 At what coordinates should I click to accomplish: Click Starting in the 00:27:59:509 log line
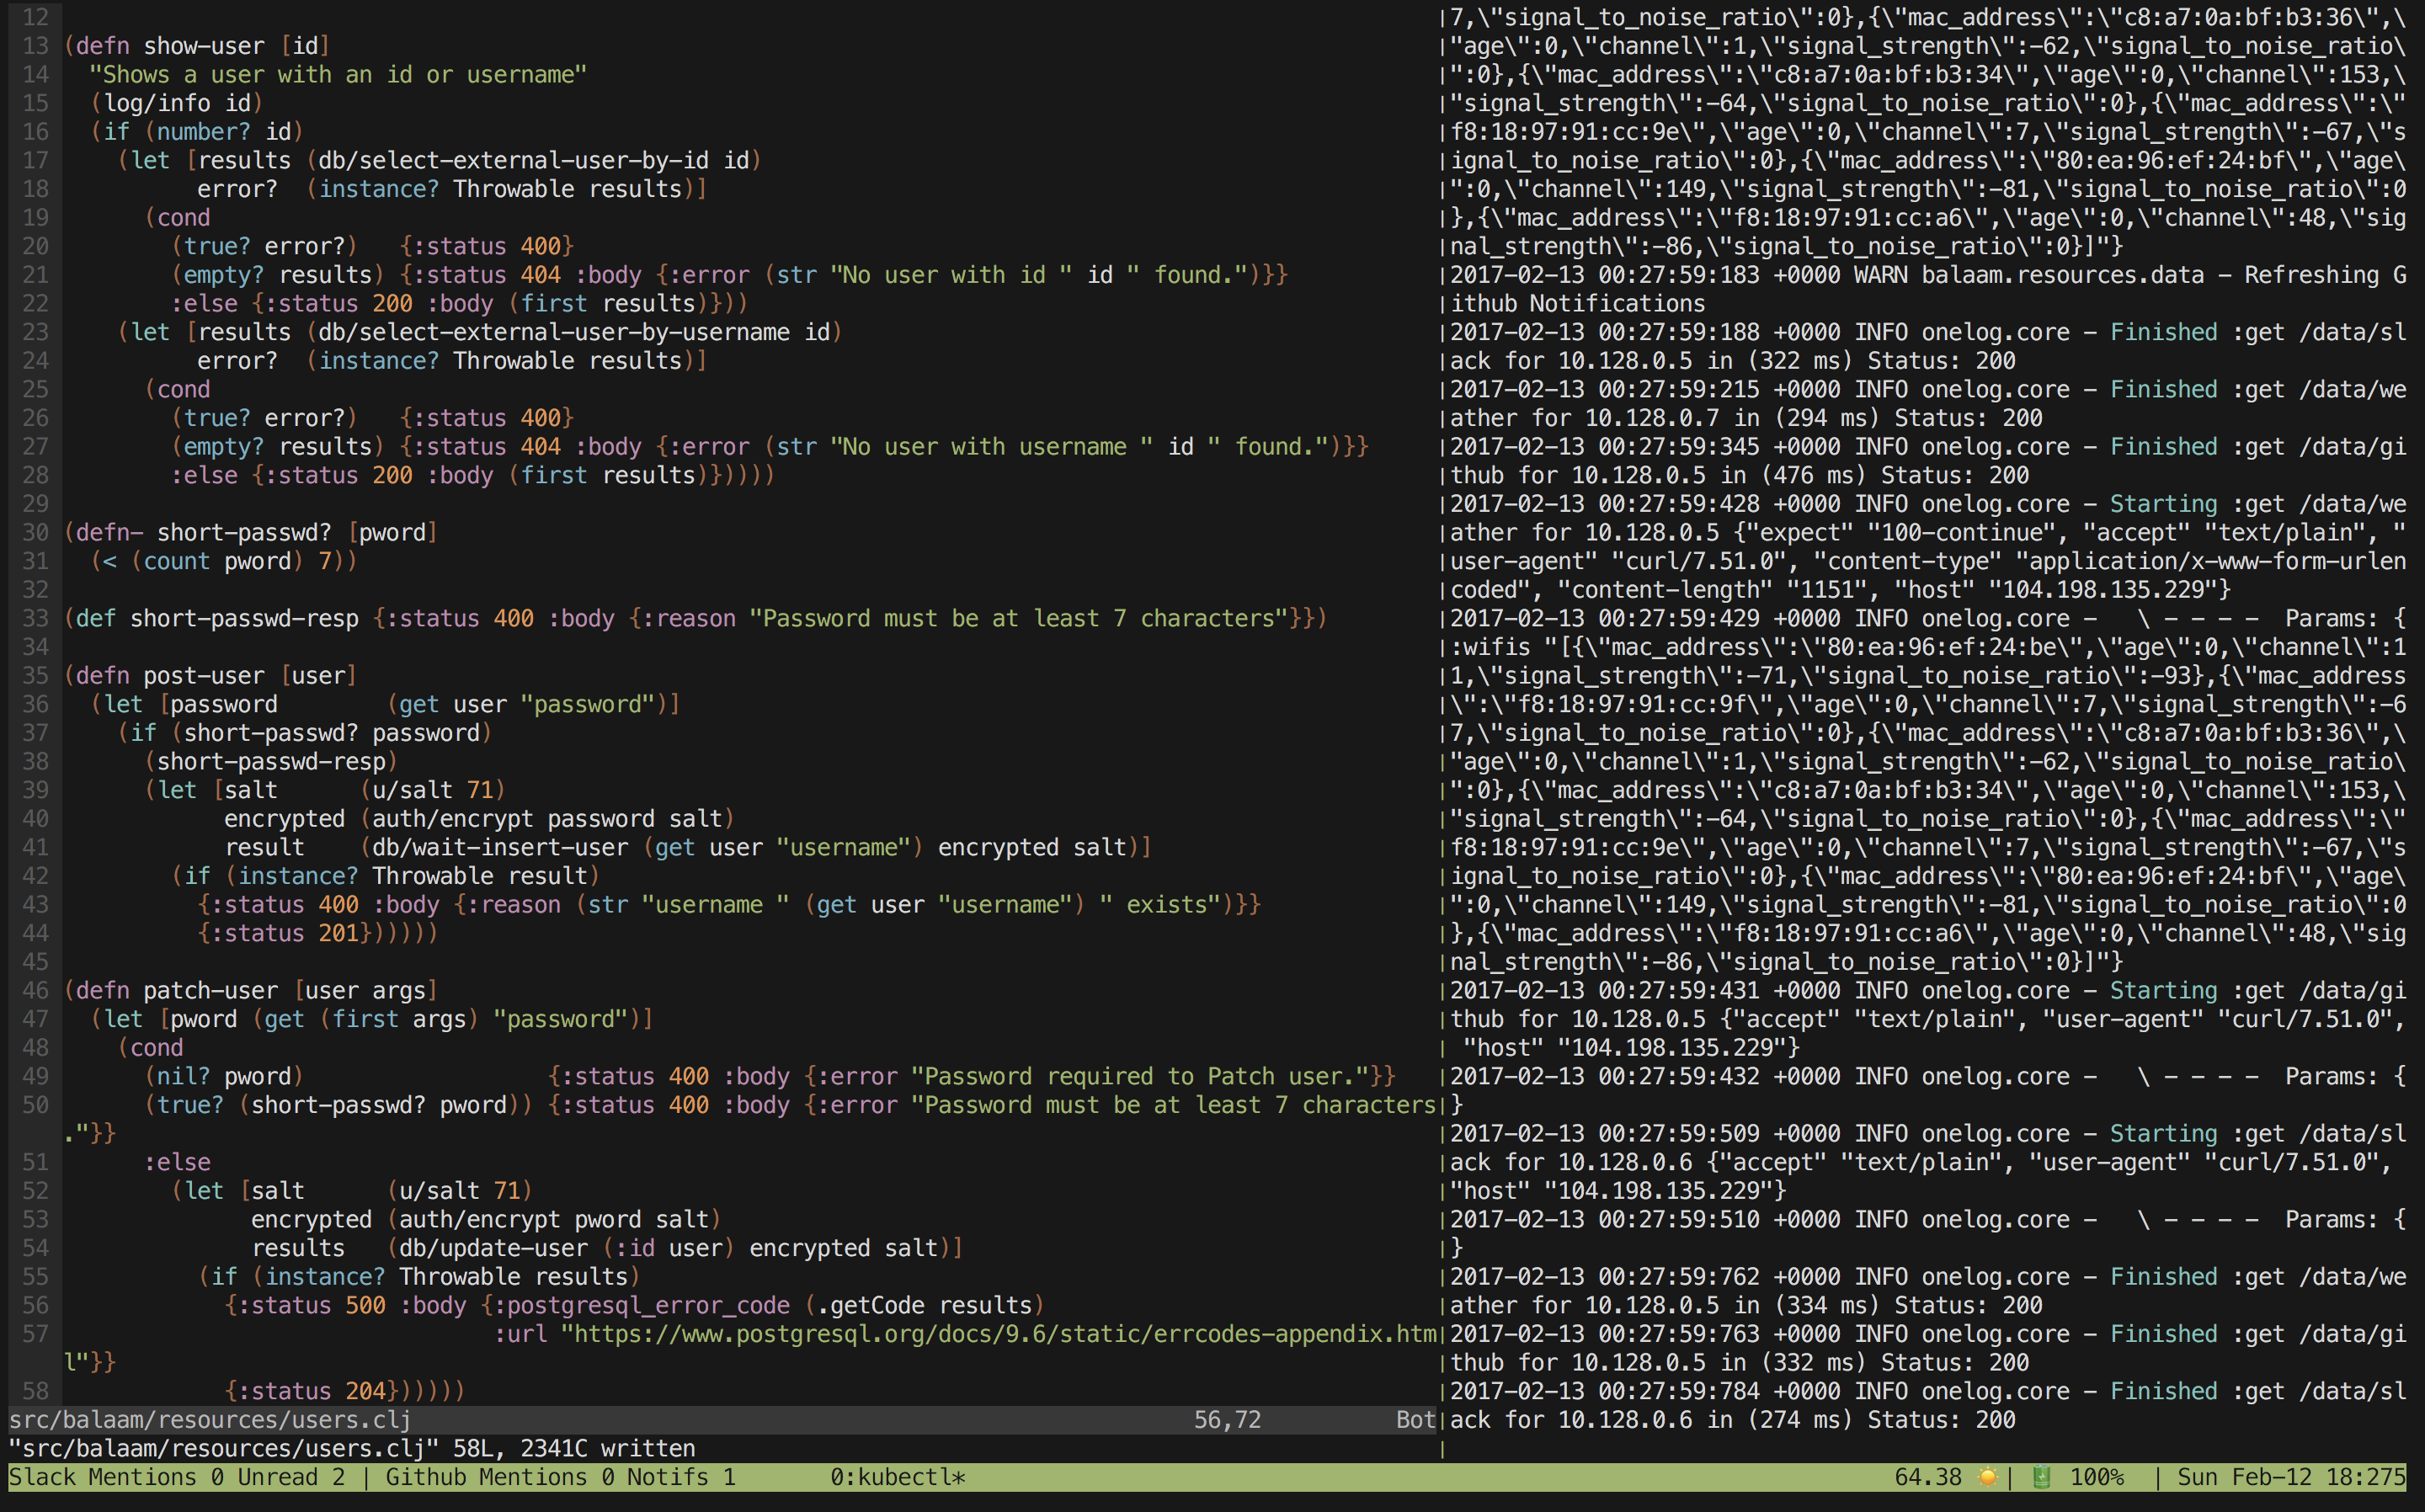[2163, 1134]
